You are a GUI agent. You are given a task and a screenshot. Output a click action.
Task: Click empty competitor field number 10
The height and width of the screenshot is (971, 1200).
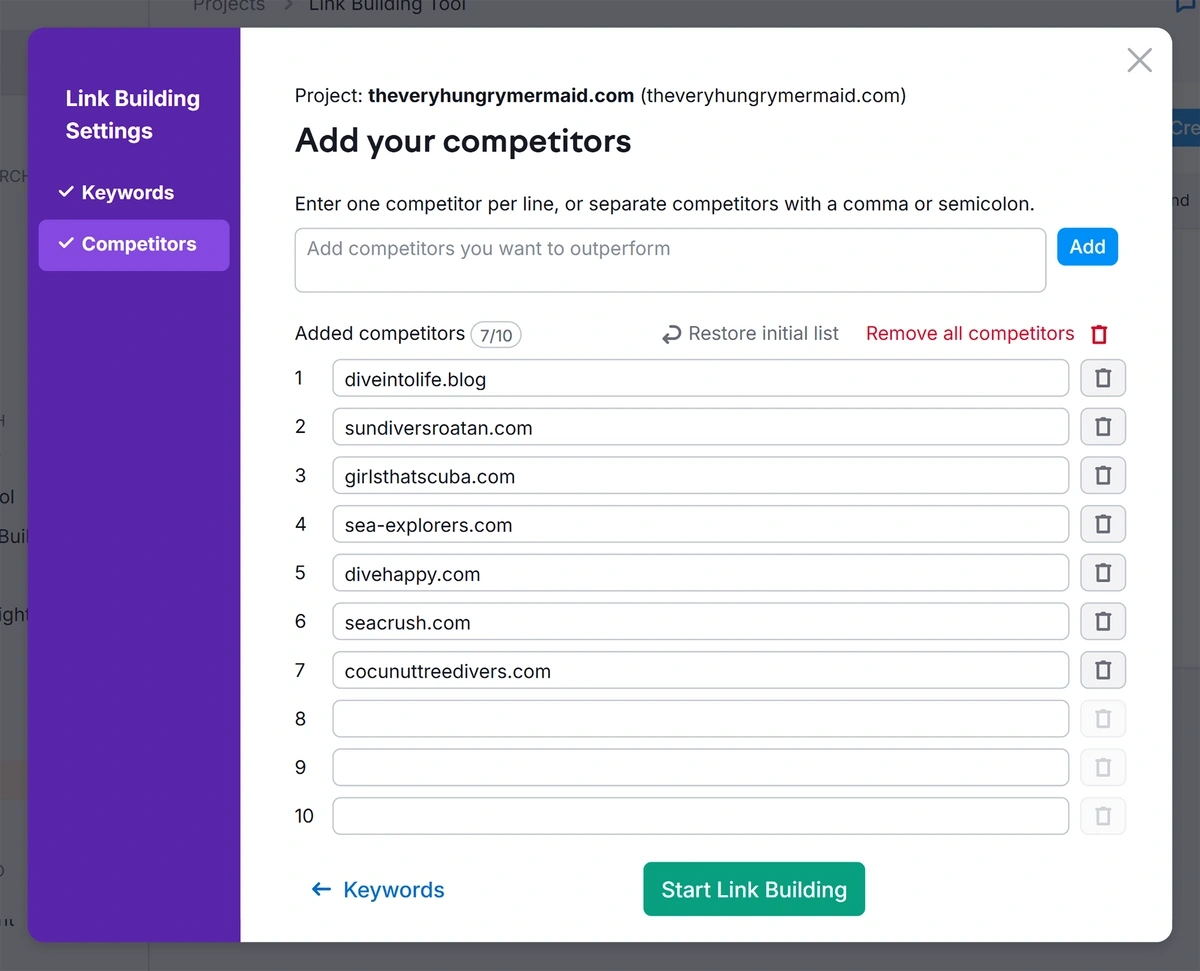click(700, 816)
